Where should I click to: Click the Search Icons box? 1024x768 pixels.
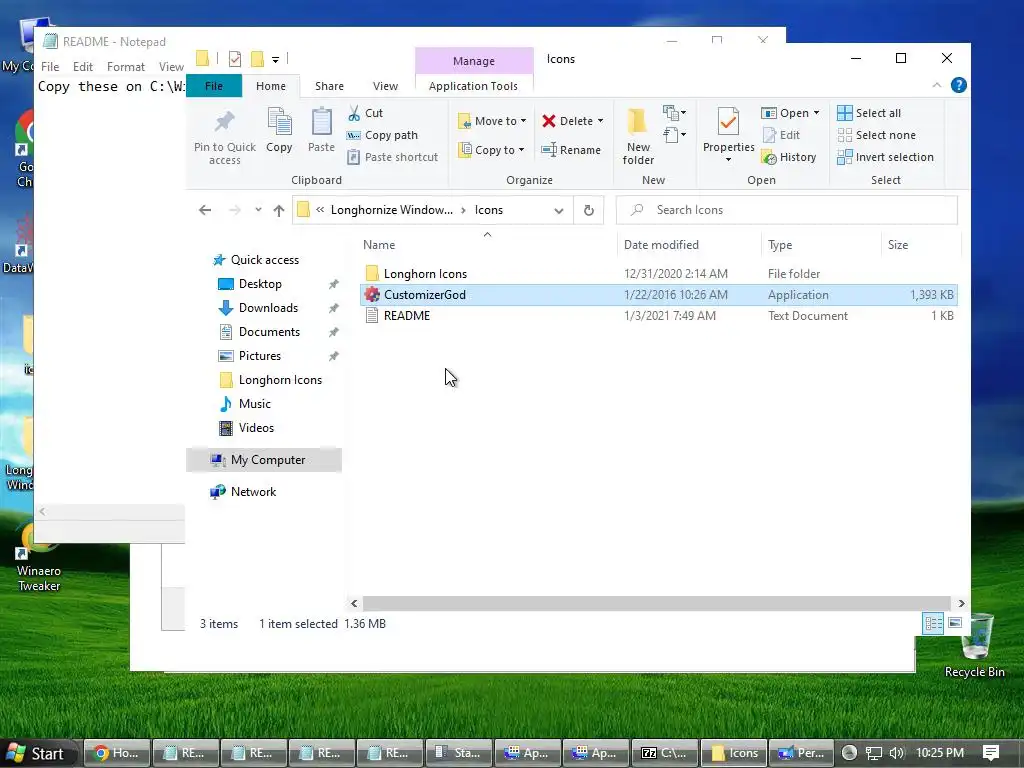(x=786, y=210)
